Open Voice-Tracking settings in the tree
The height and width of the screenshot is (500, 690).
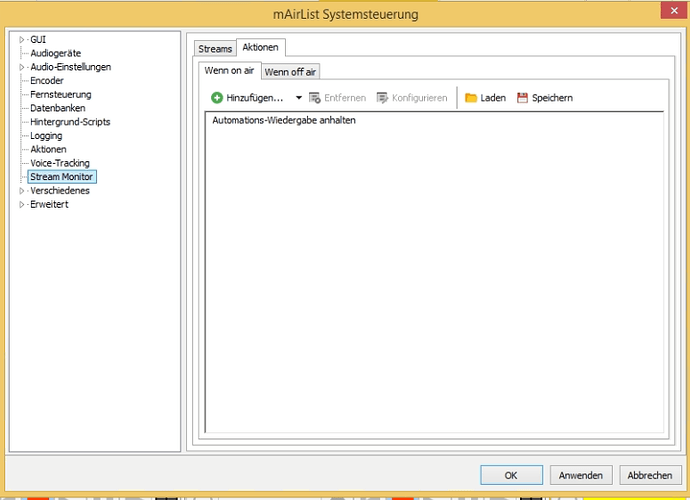click(60, 163)
